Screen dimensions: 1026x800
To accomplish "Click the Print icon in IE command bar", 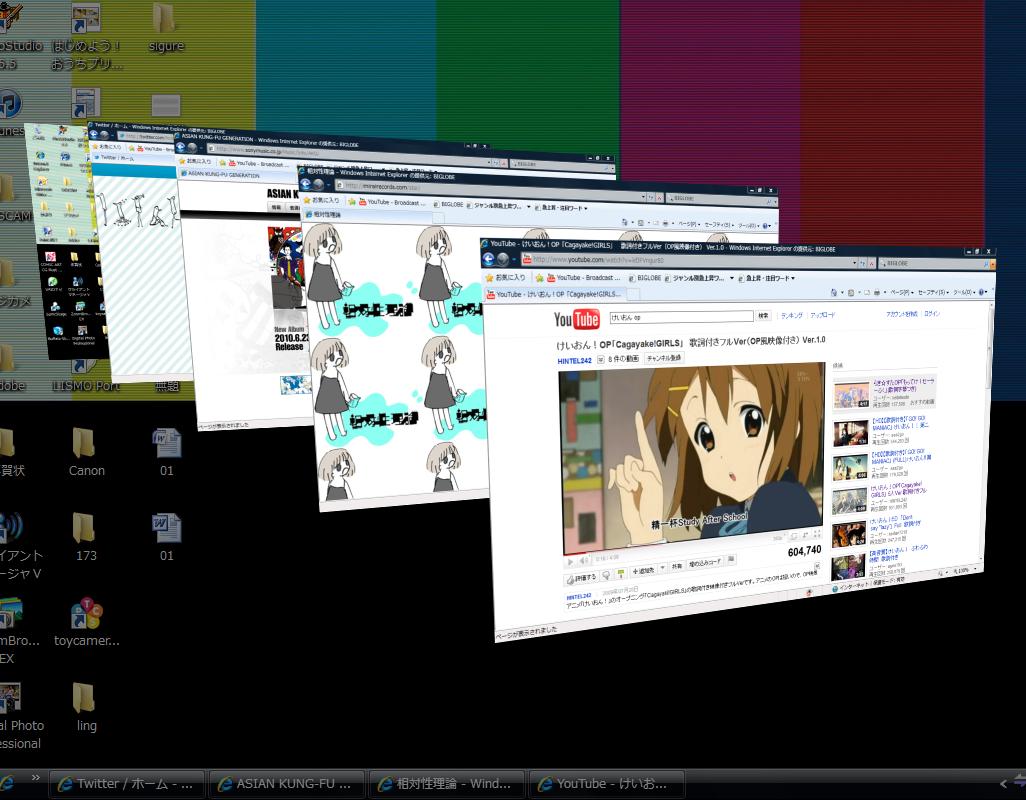I will click(877, 292).
